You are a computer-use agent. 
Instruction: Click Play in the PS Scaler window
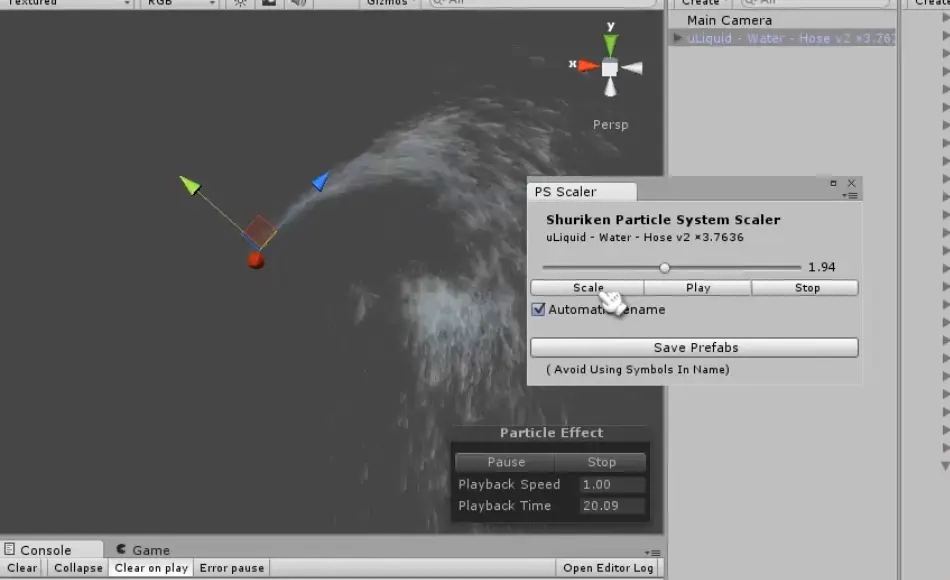click(x=697, y=288)
